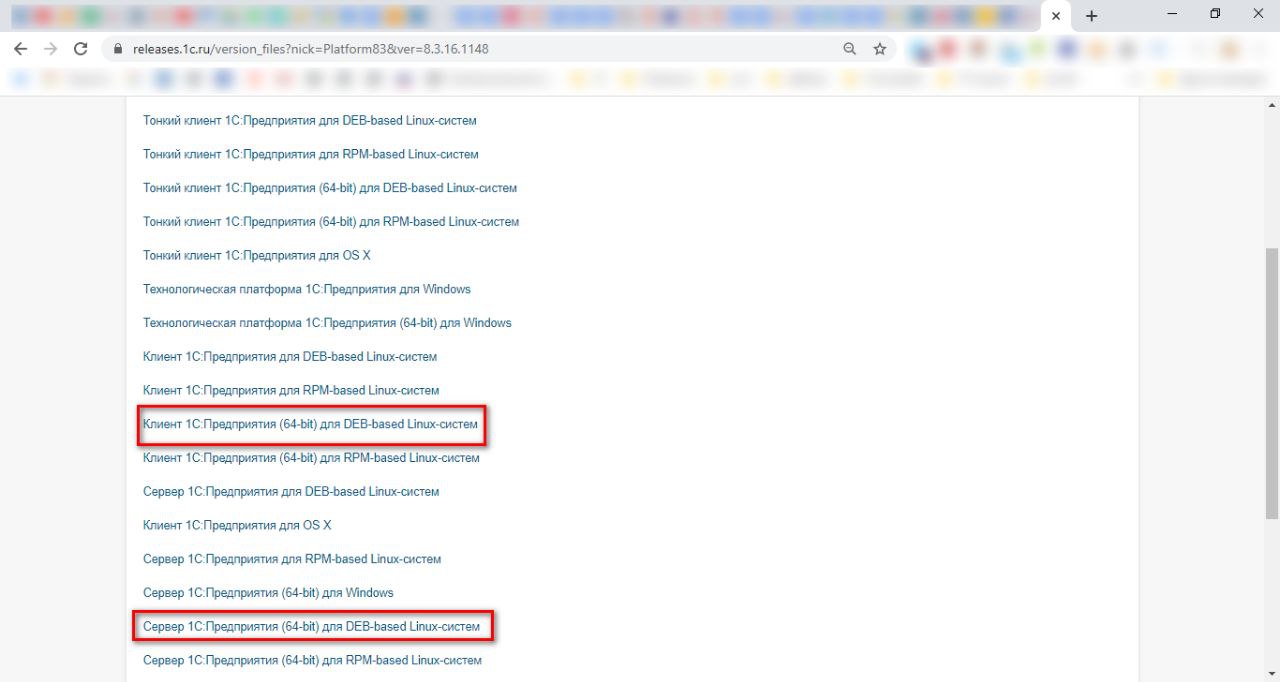Open Сервер (64-bit) для RPM-based Linux link
This screenshot has width=1280, height=682.
[312, 660]
